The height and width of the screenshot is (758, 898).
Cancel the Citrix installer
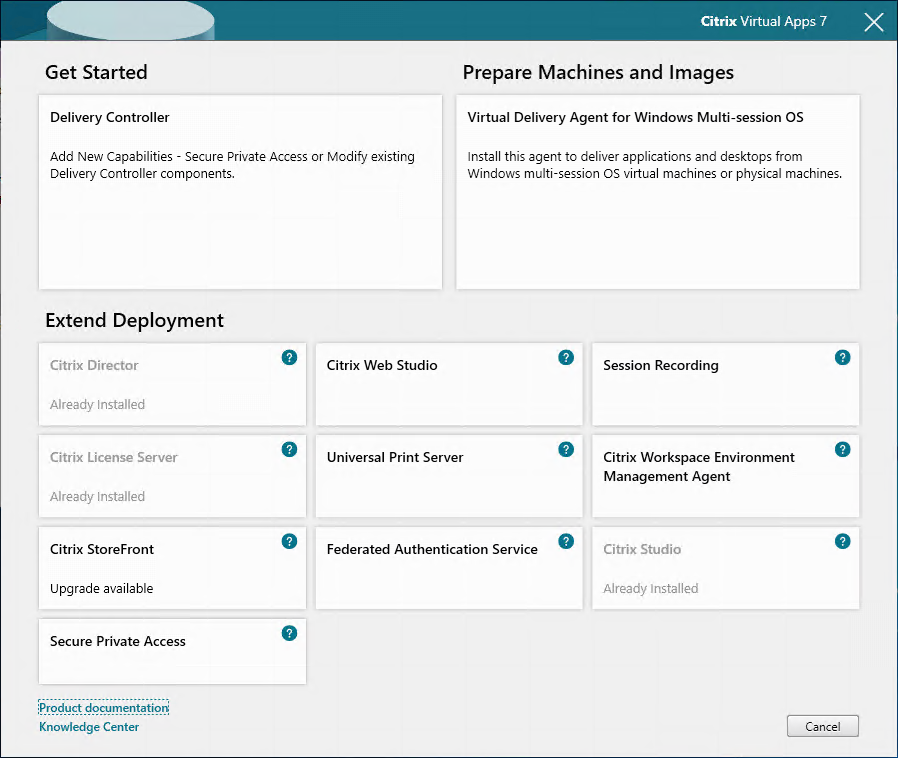822,726
